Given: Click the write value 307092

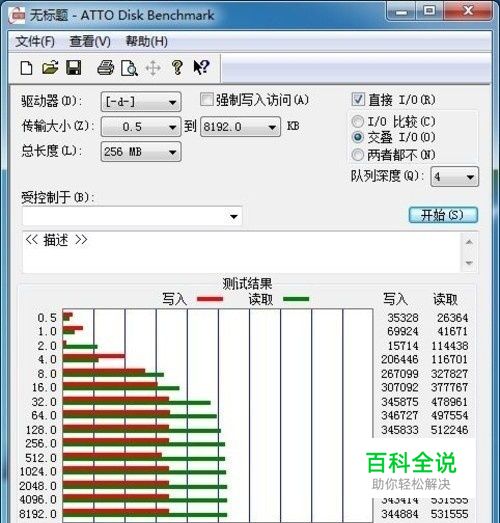Looking at the screenshot, I should click(400, 387).
